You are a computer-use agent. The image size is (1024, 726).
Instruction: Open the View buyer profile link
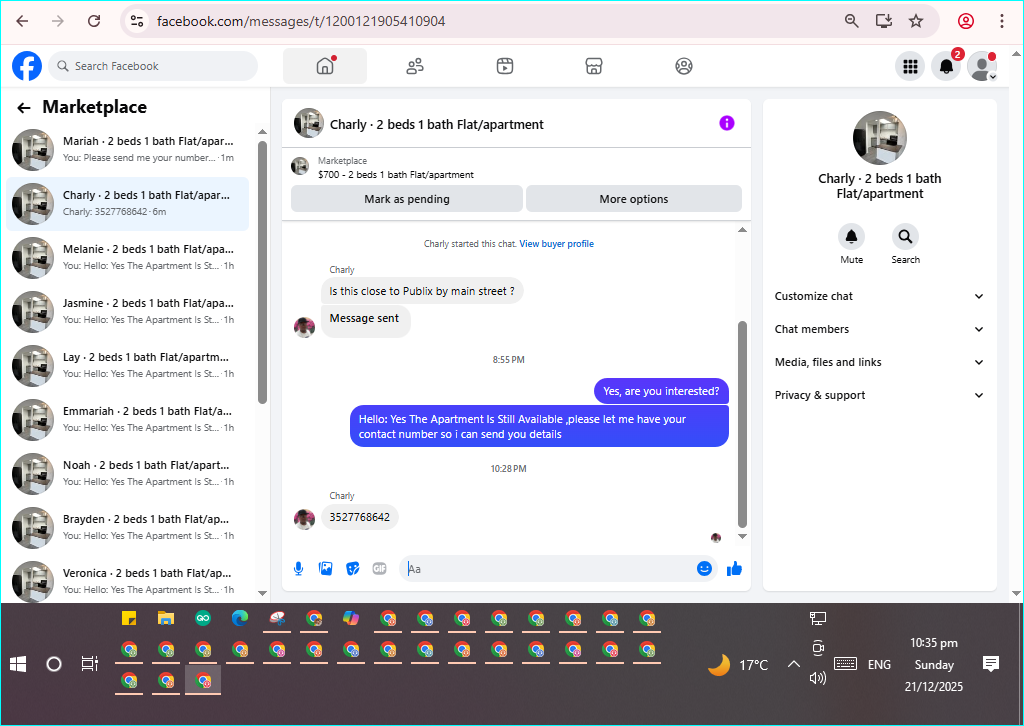pos(556,244)
